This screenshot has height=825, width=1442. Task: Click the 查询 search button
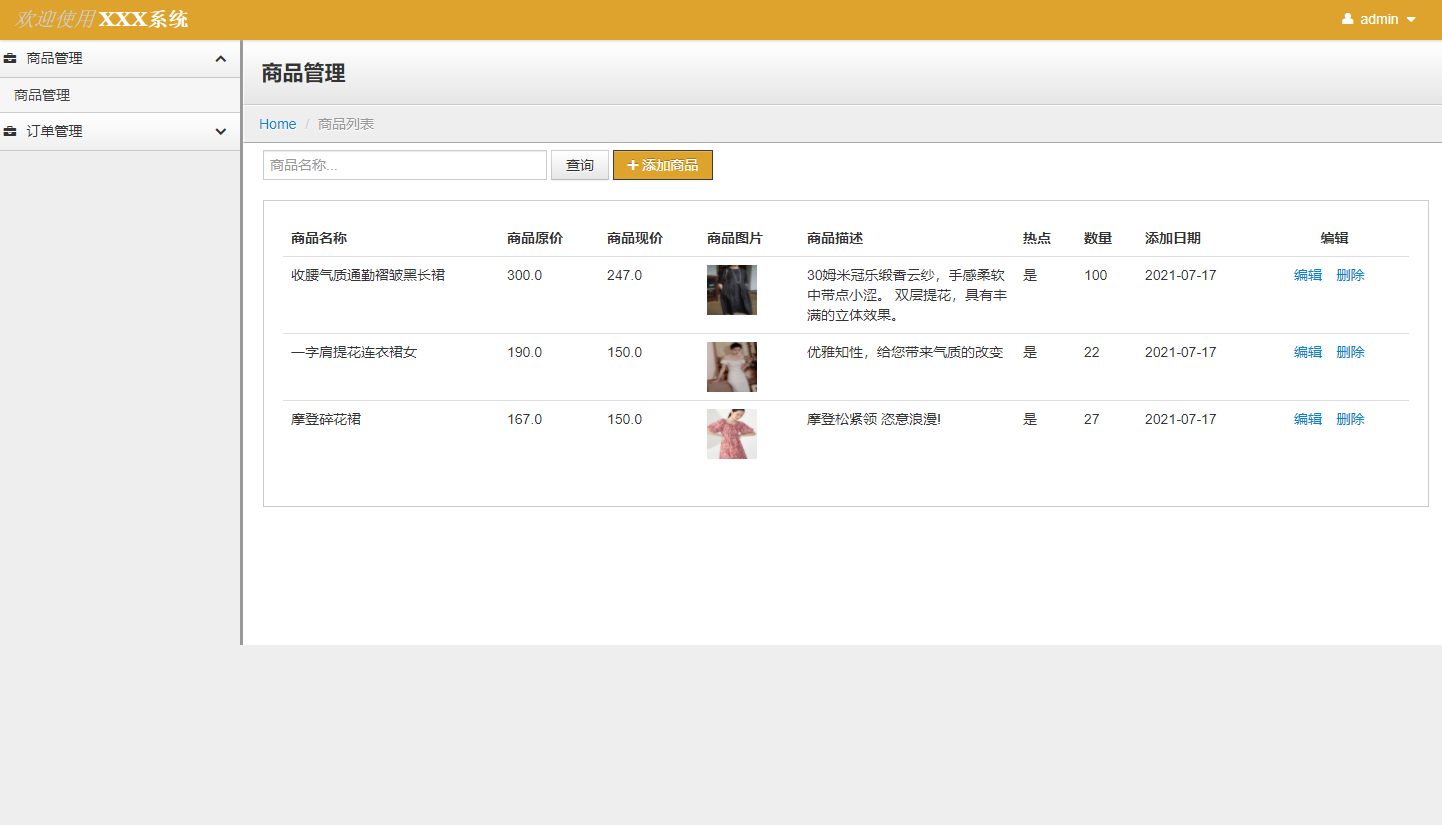(579, 165)
